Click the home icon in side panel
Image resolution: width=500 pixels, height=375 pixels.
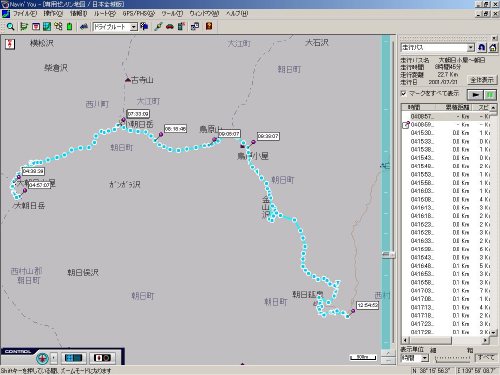[493, 48]
